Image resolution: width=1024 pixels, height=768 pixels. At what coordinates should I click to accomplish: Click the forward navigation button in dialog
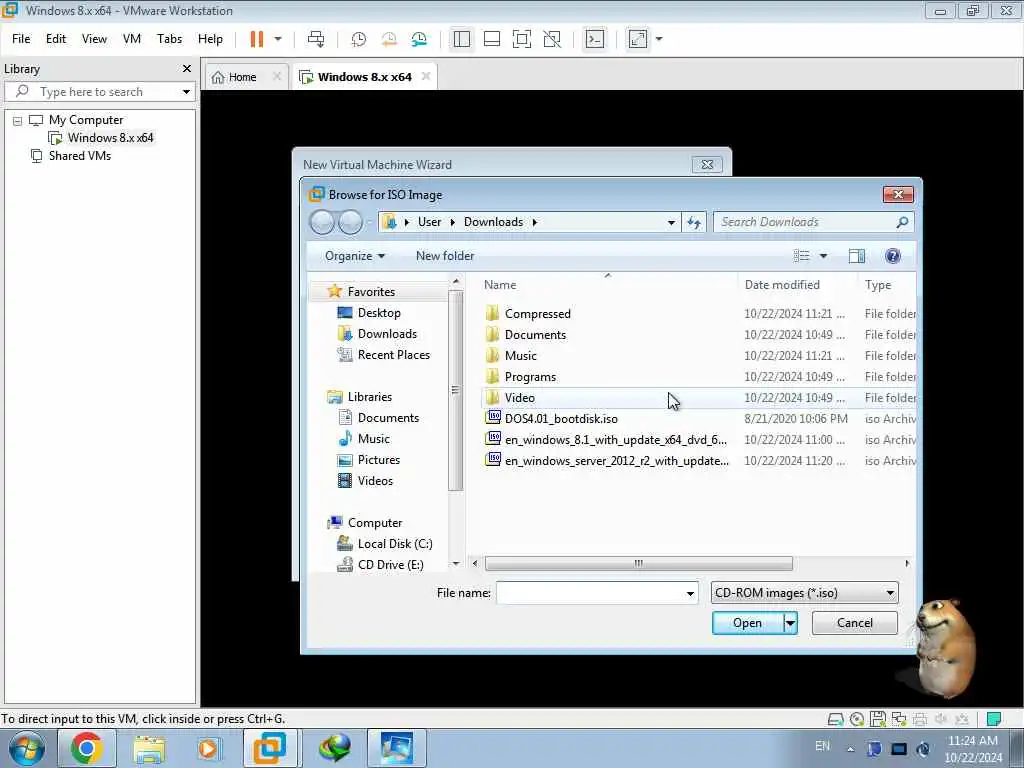(x=351, y=223)
